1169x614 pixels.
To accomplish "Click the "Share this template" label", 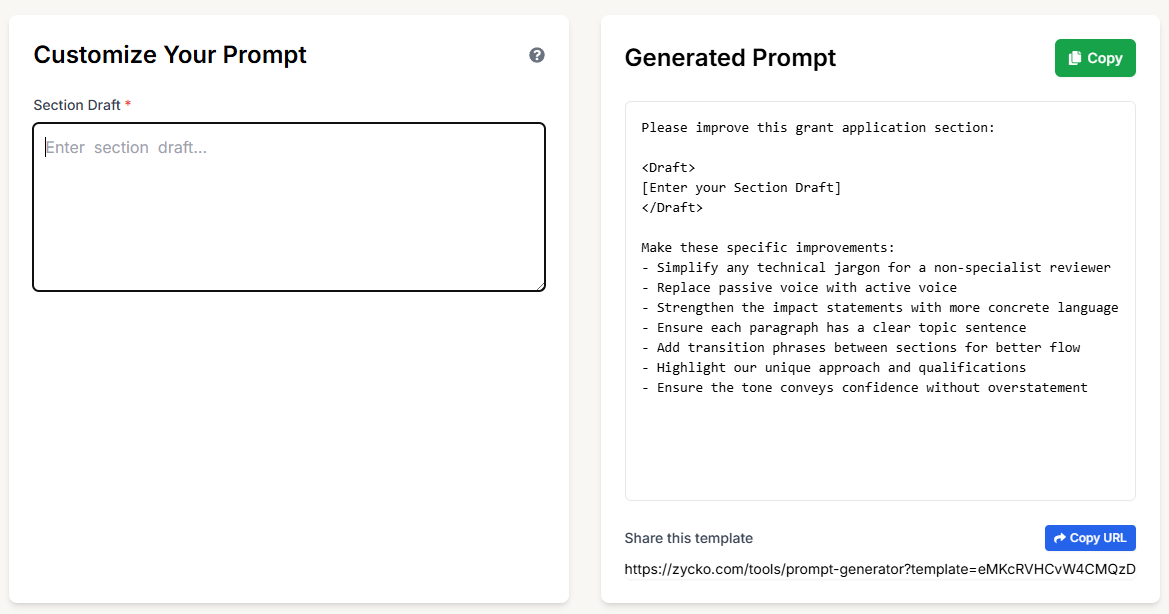I will coord(688,538).
